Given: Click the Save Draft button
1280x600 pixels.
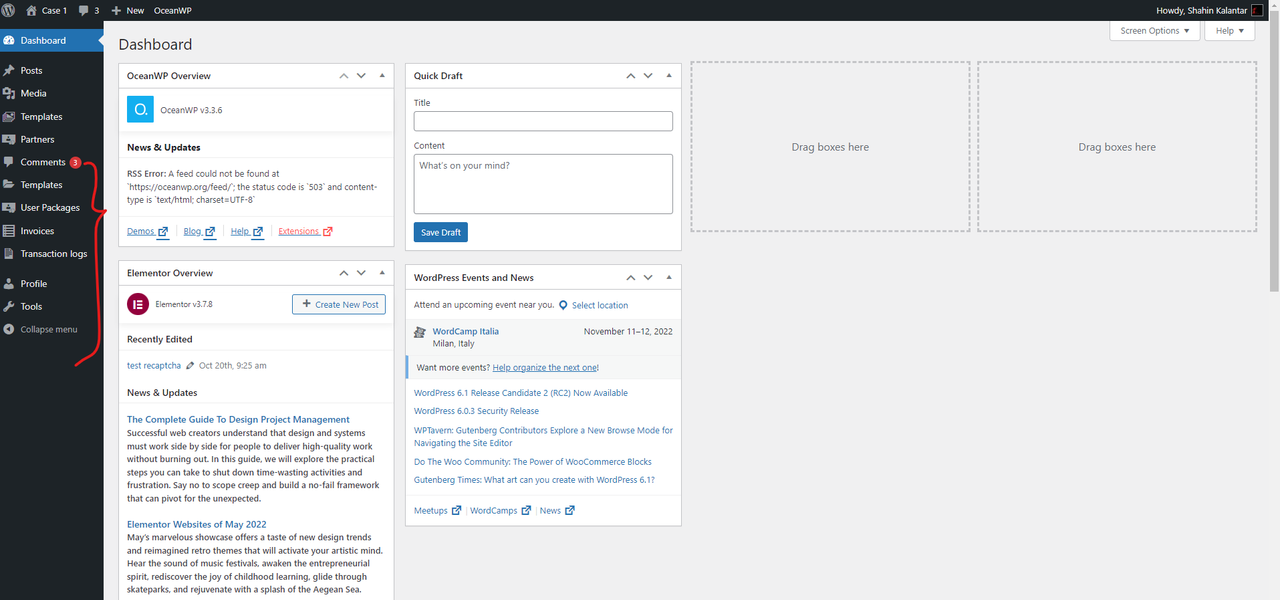Looking at the screenshot, I should click(x=441, y=233).
